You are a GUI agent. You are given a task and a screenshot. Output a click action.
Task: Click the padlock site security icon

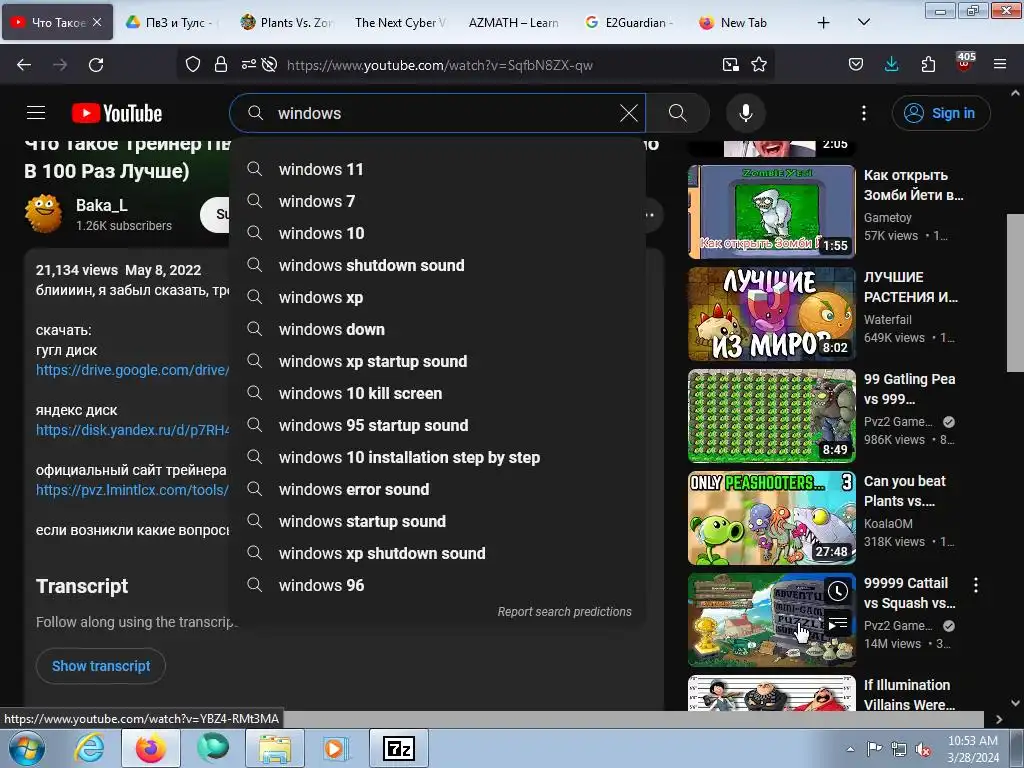221,64
